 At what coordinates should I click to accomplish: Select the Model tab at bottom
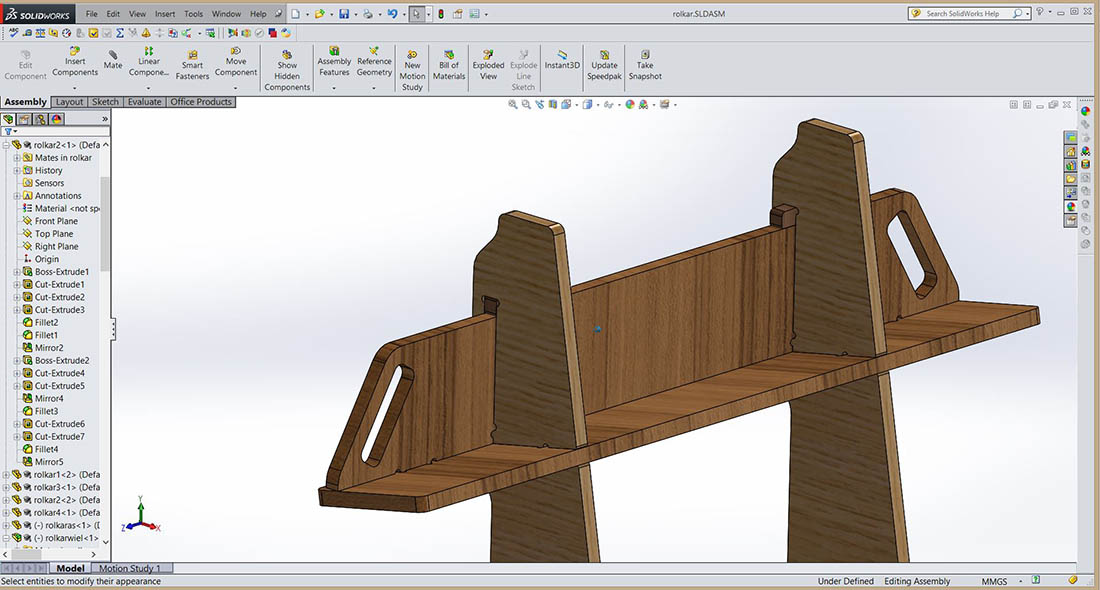(70, 568)
